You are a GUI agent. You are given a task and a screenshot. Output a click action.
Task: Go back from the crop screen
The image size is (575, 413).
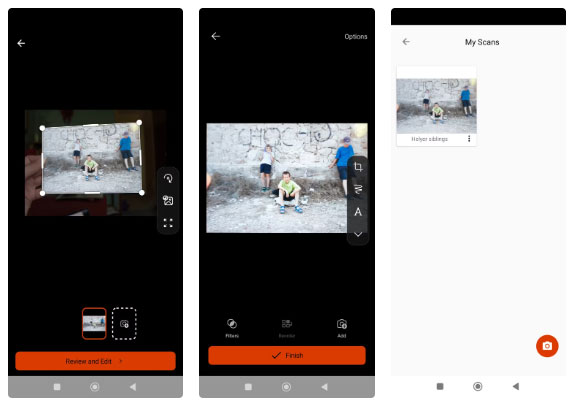pos(21,43)
